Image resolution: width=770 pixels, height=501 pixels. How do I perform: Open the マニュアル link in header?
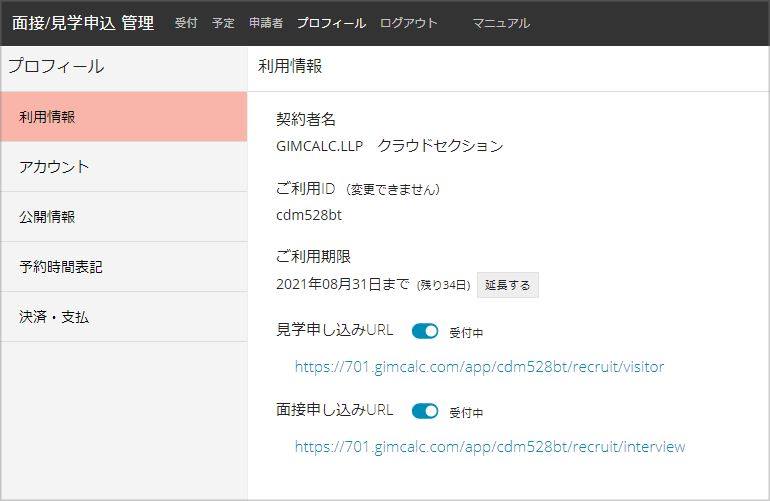pos(501,23)
